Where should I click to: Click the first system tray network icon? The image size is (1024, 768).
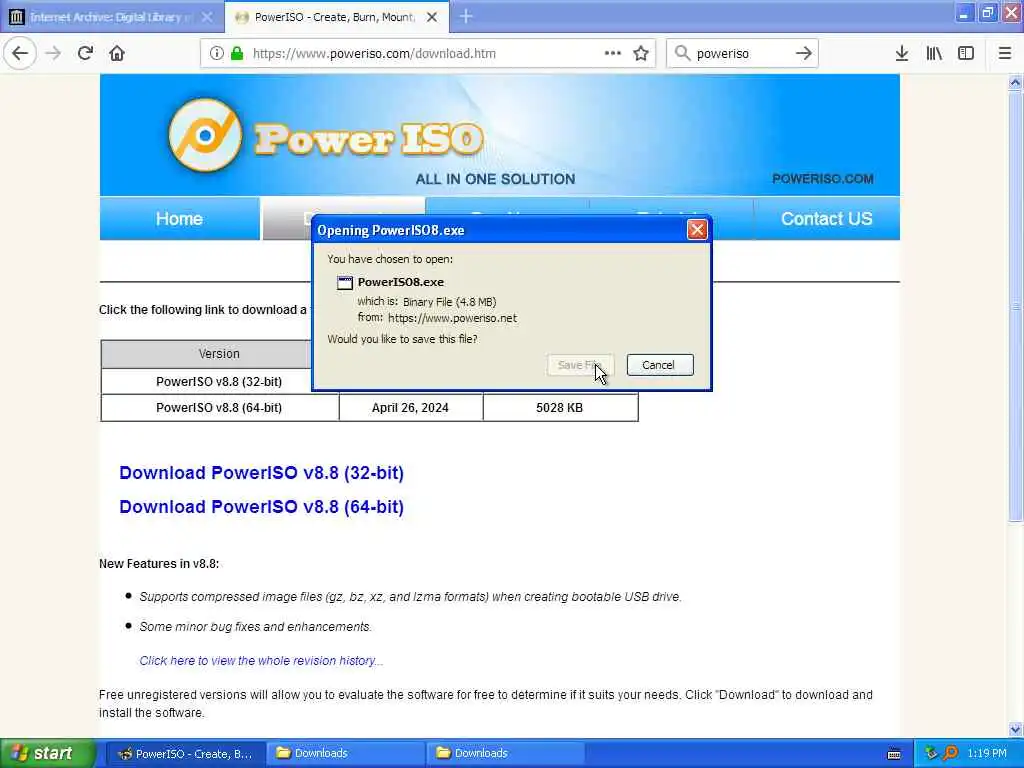point(931,754)
